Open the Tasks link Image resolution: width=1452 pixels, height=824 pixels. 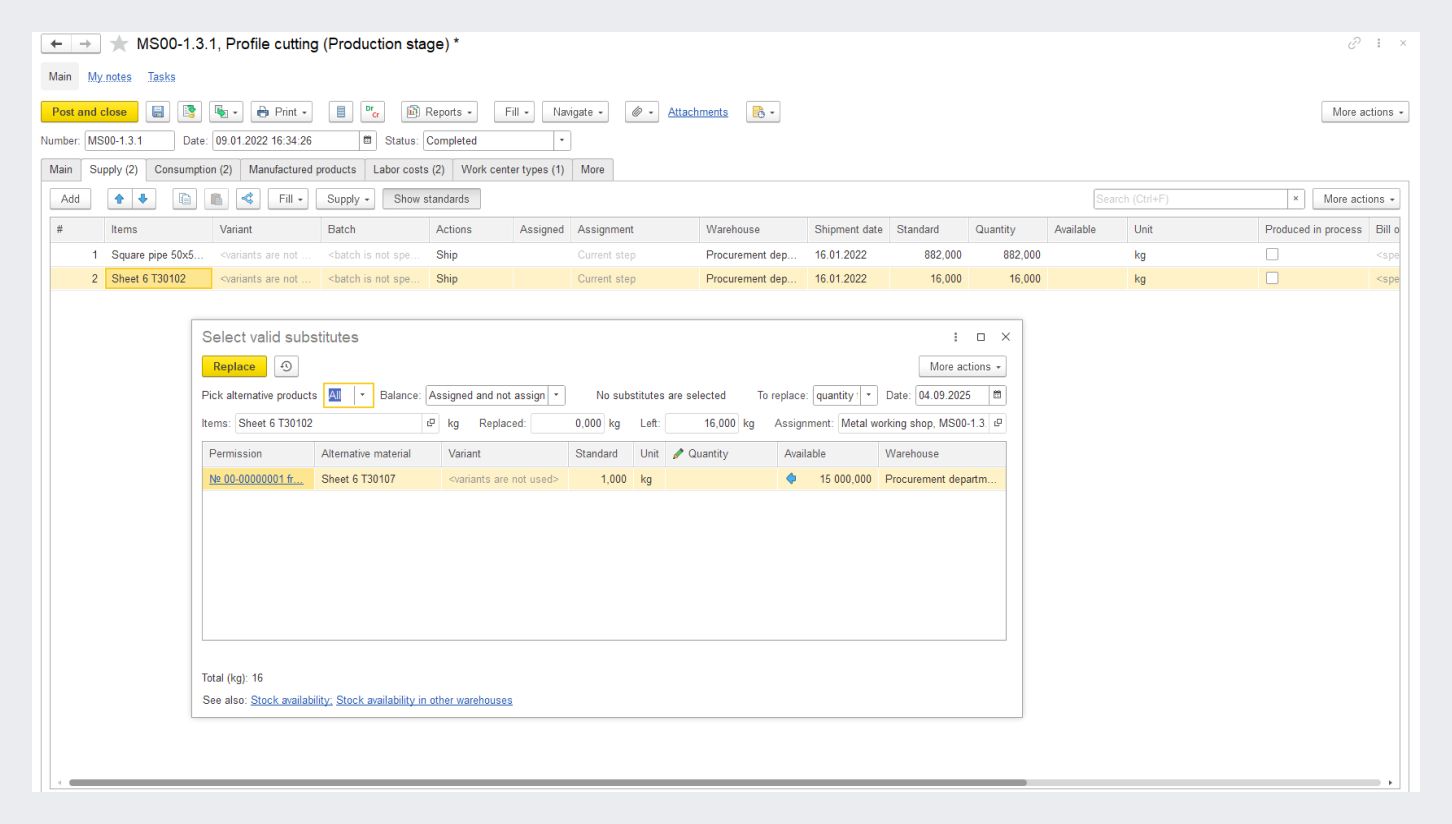point(161,77)
